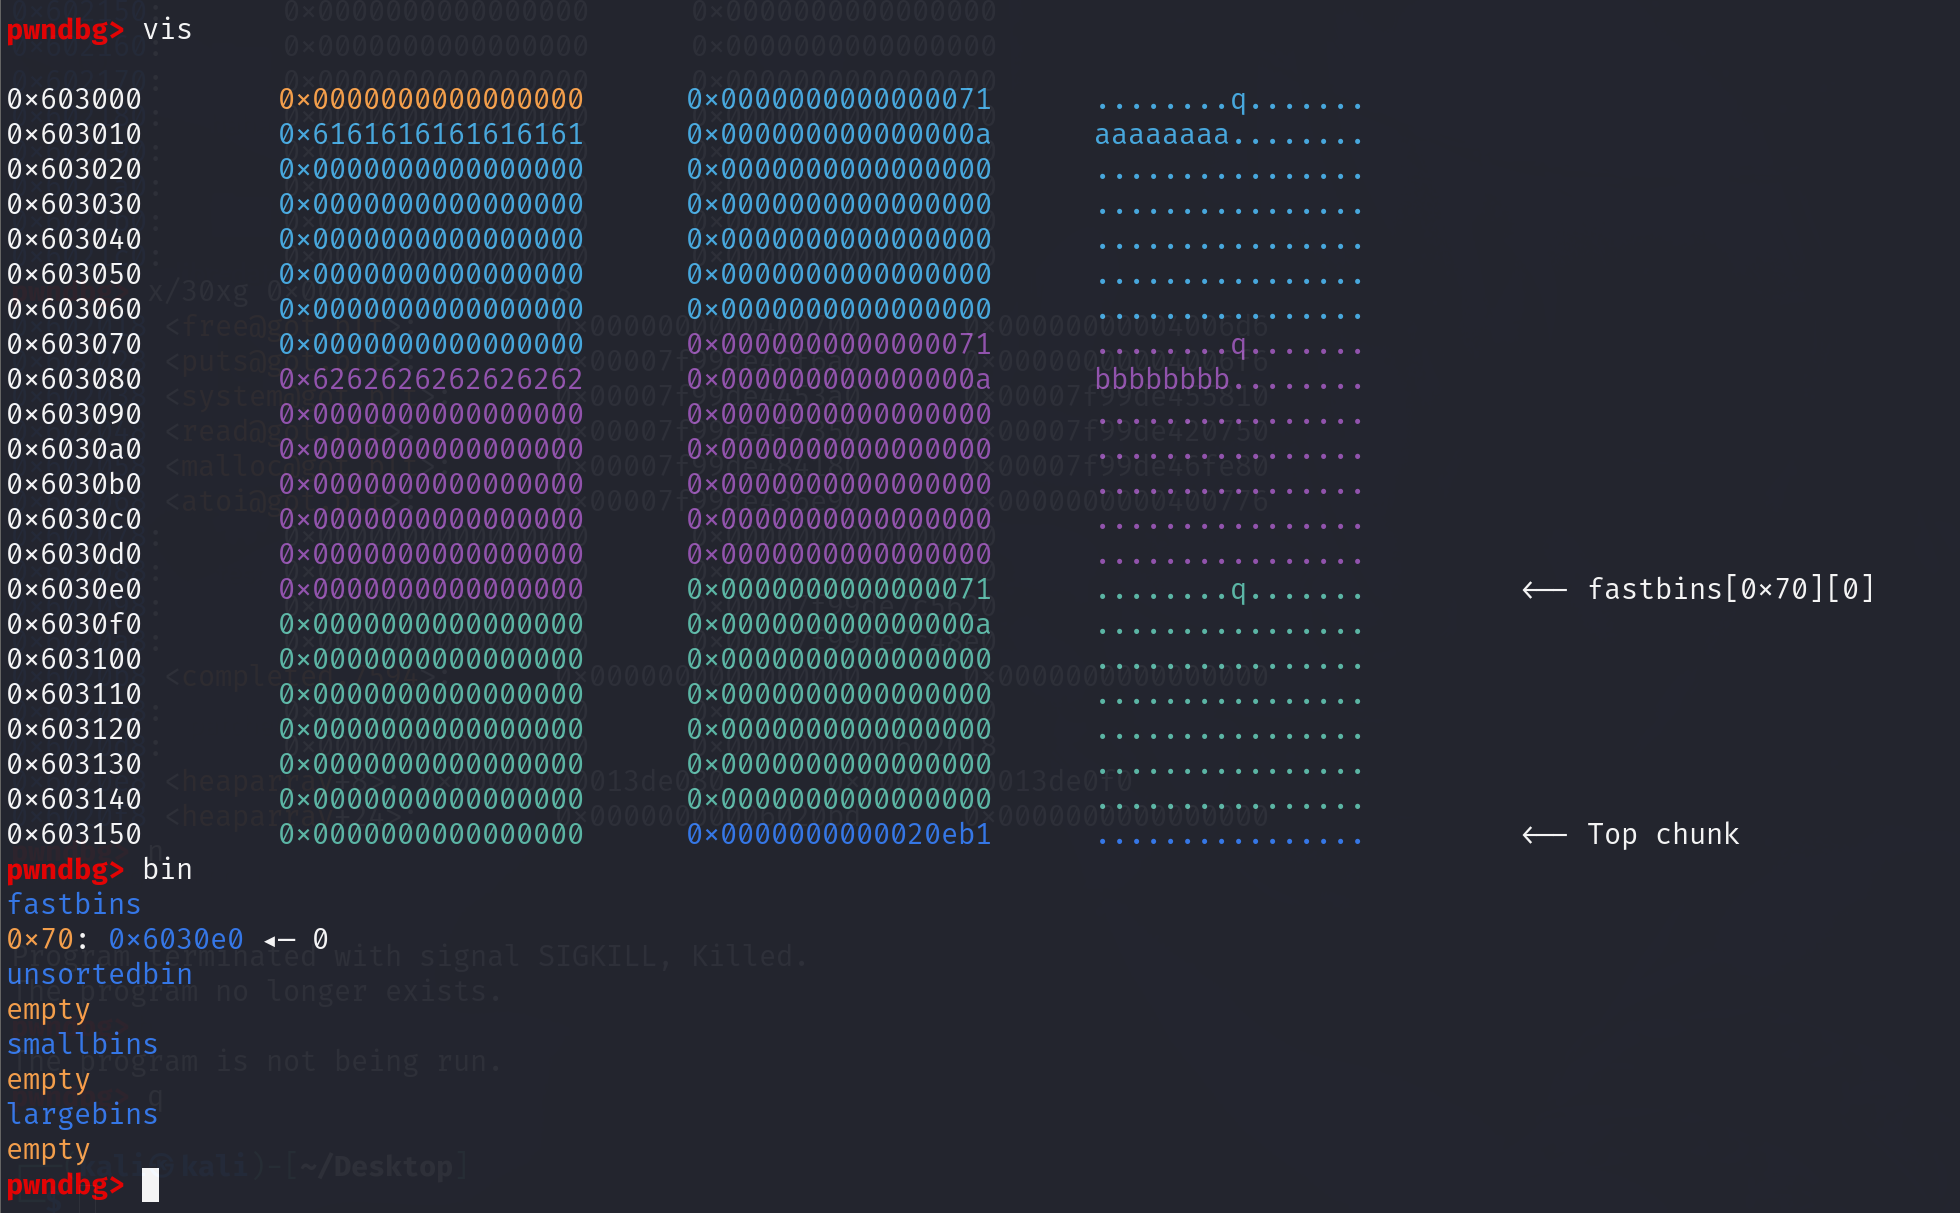The width and height of the screenshot is (1960, 1213).
Task: Click the address 0x6030f0
Action: pyautogui.click(x=74, y=624)
